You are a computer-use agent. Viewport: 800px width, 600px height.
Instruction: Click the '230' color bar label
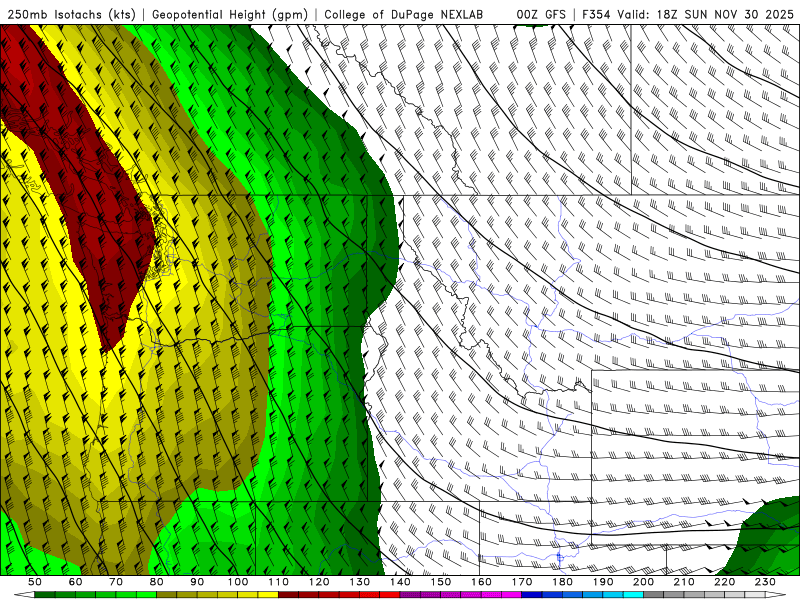coord(765,582)
